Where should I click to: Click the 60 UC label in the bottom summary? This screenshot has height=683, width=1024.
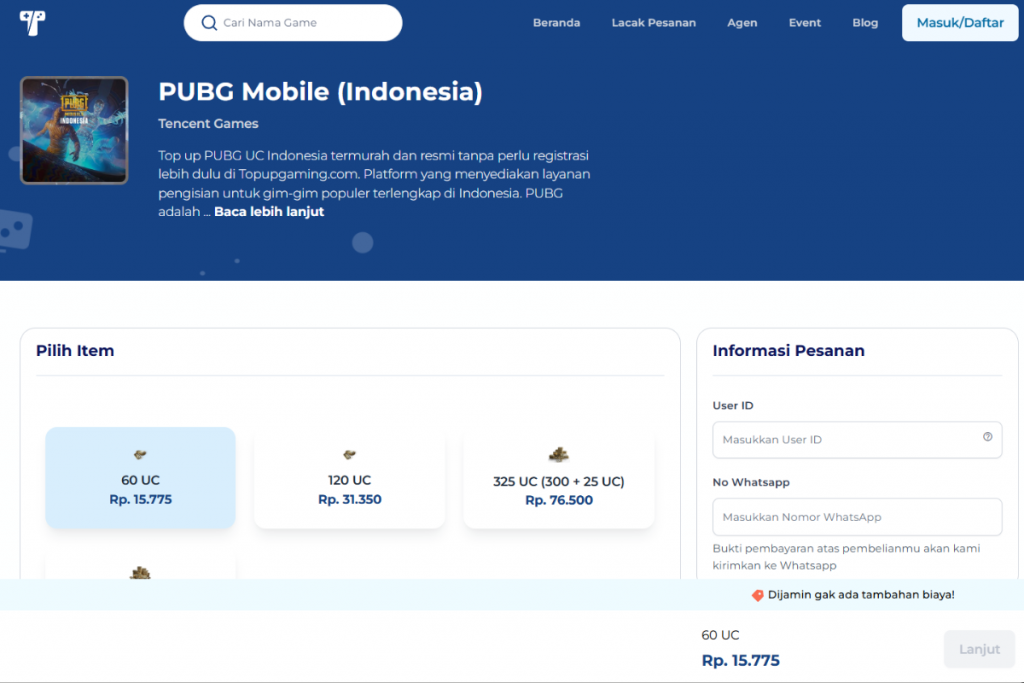720,635
